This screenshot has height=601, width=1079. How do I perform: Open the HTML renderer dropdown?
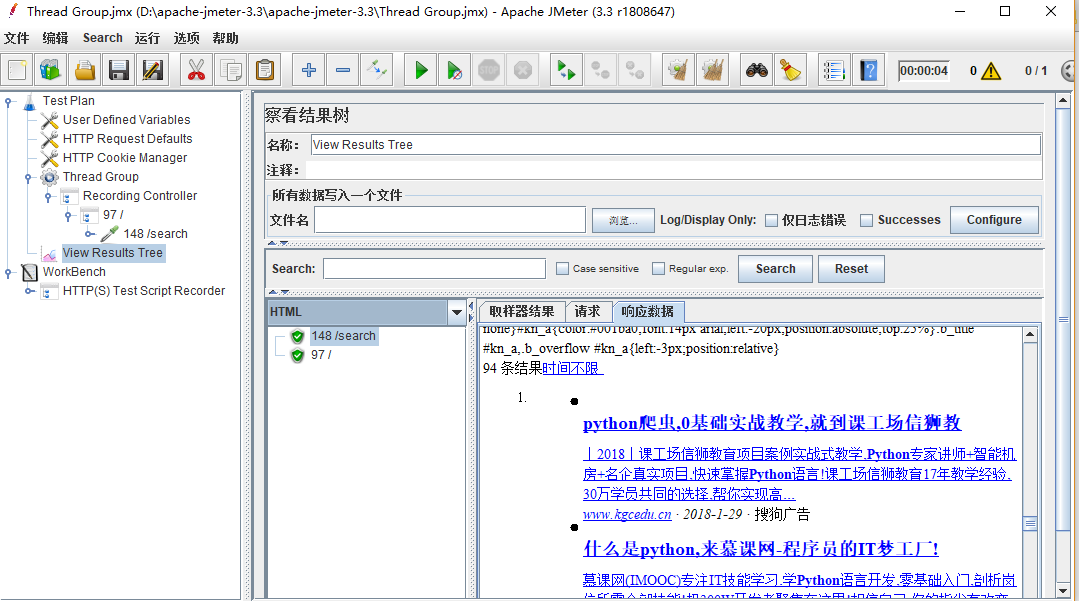coord(456,313)
